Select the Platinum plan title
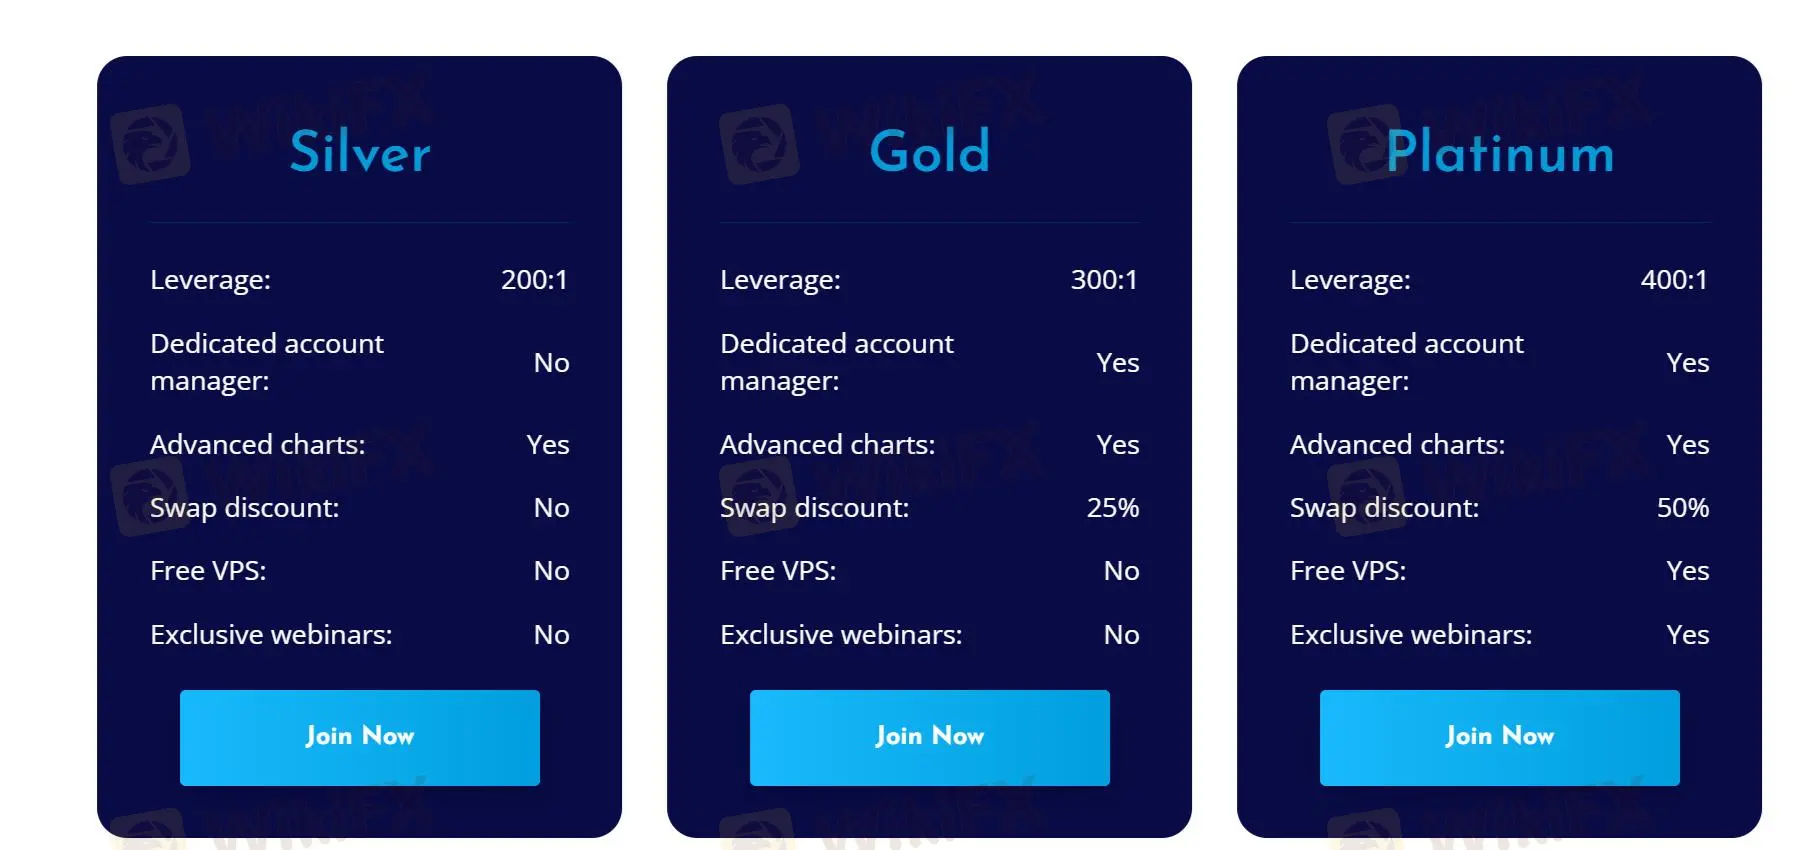1800x850 pixels. 1500,152
